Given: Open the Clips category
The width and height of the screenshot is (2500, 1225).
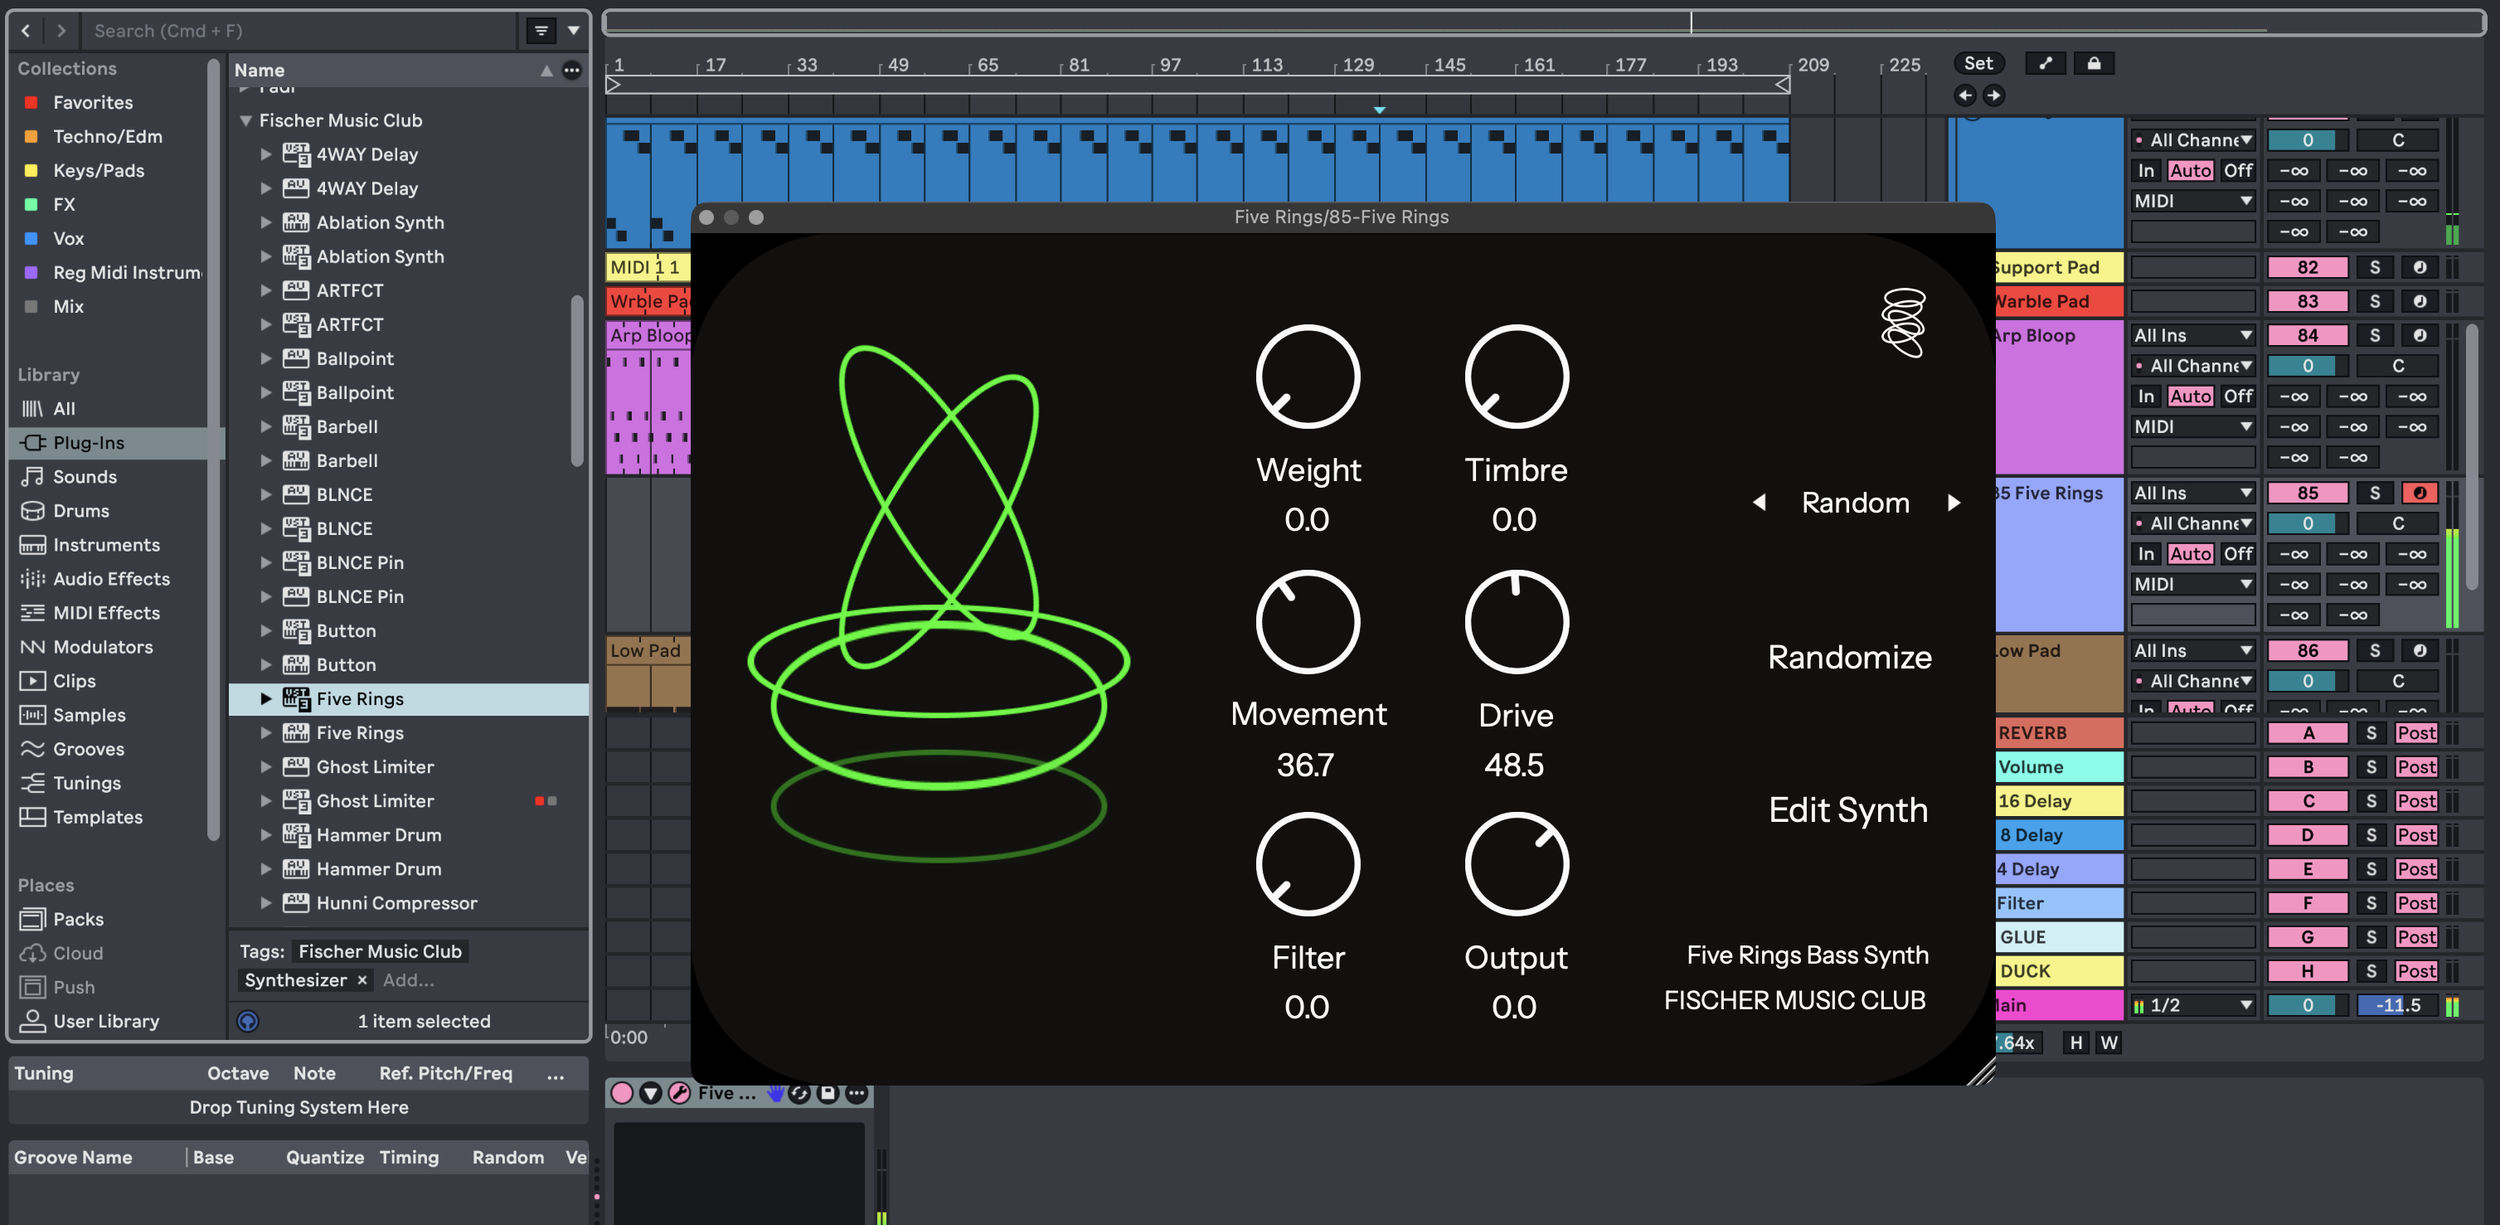Looking at the screenshot, I should pyautogui.click(x=74, y=681).
